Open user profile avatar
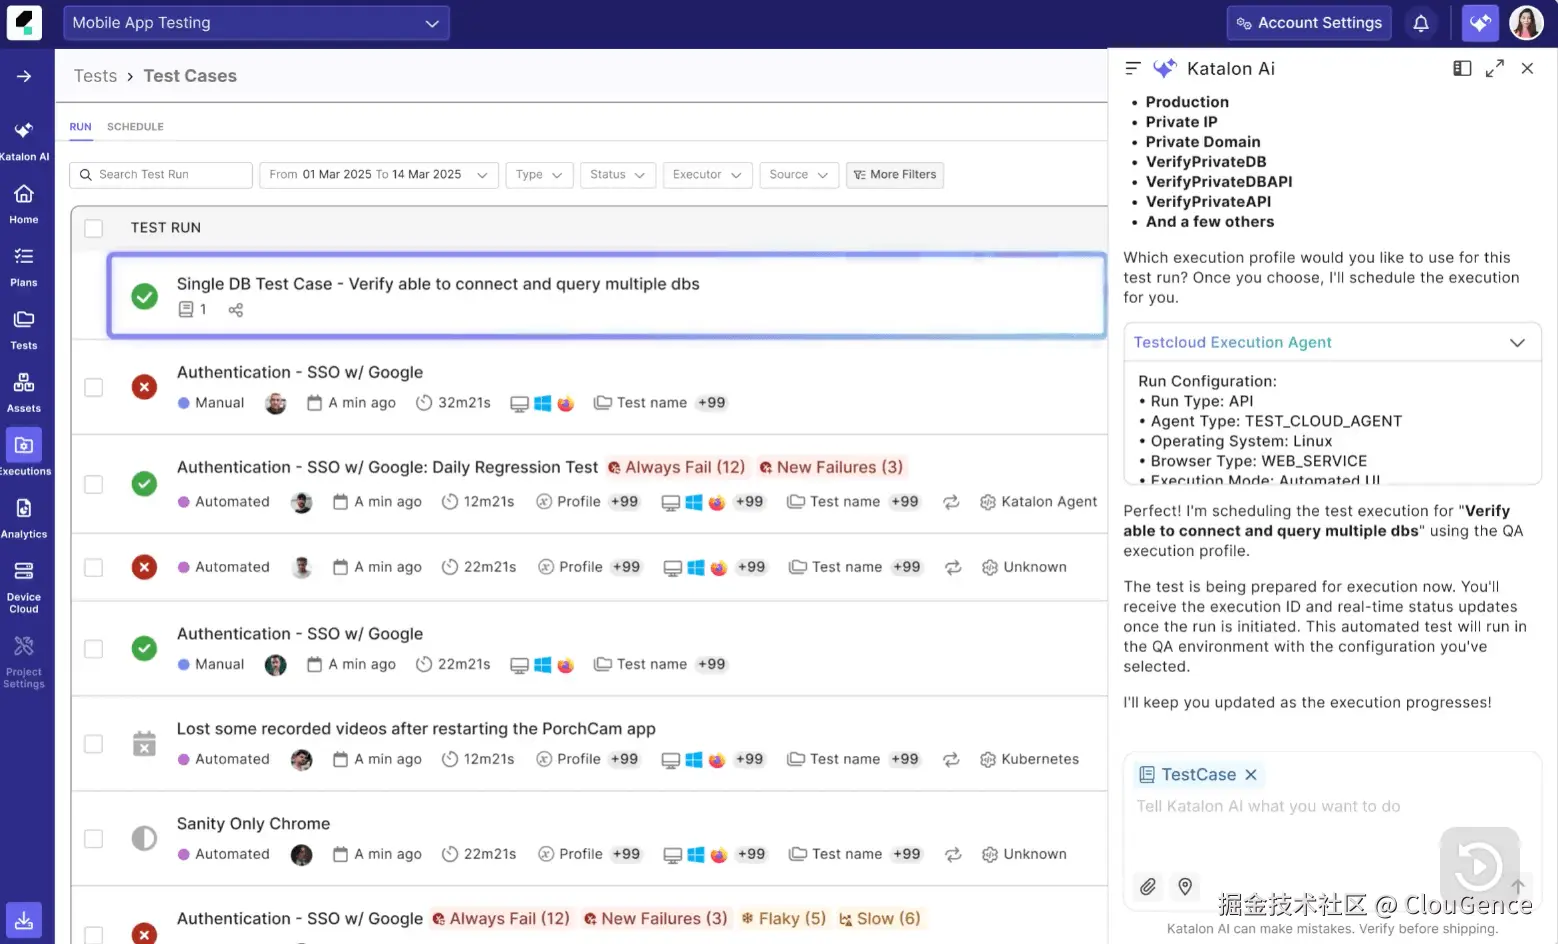This screenshot has width=1558, height=944. click(1526, 23)
